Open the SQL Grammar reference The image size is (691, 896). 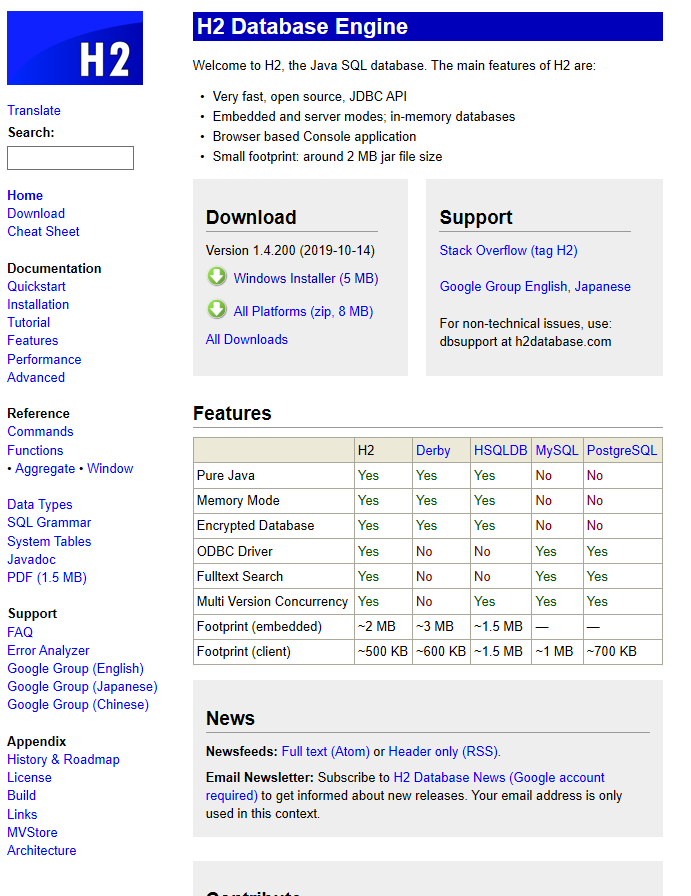pyautogui.click(x=49, y=522)
